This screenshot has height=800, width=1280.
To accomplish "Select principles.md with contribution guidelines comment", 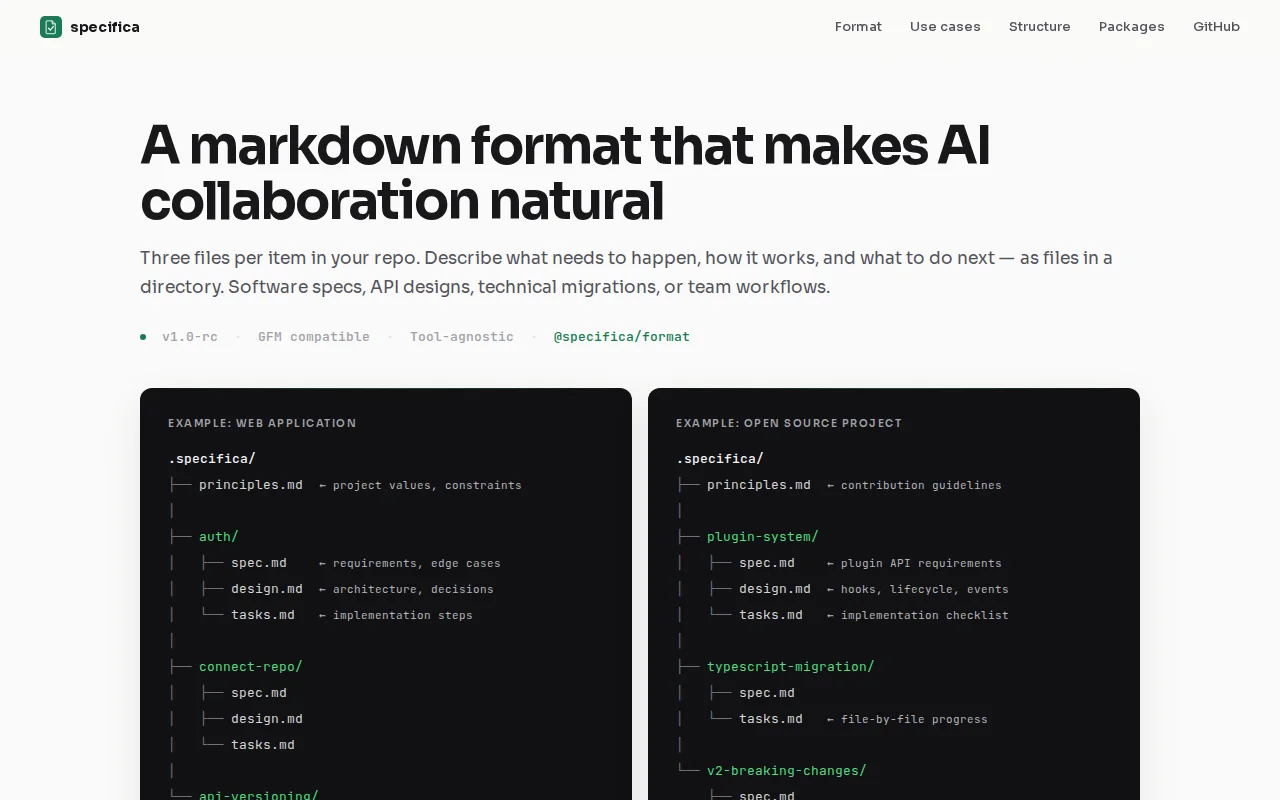I will 759,485.
